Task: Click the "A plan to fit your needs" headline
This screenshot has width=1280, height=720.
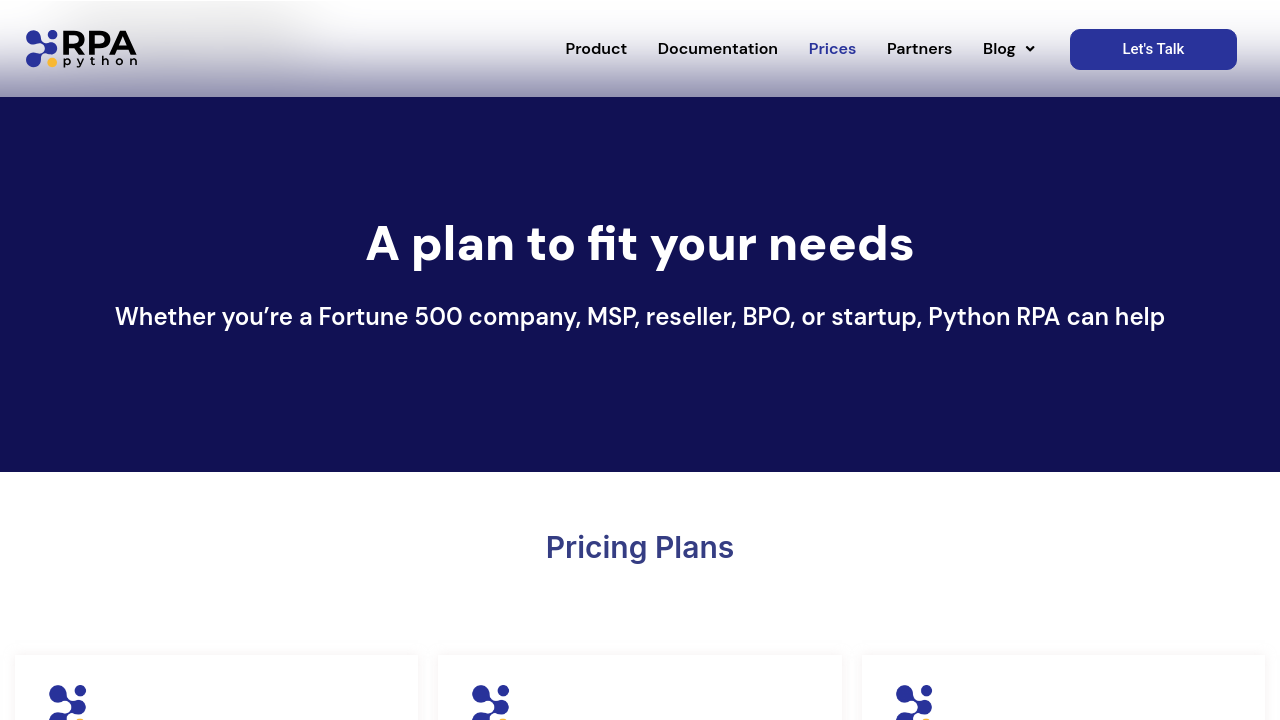Action: tap(640, 244)
